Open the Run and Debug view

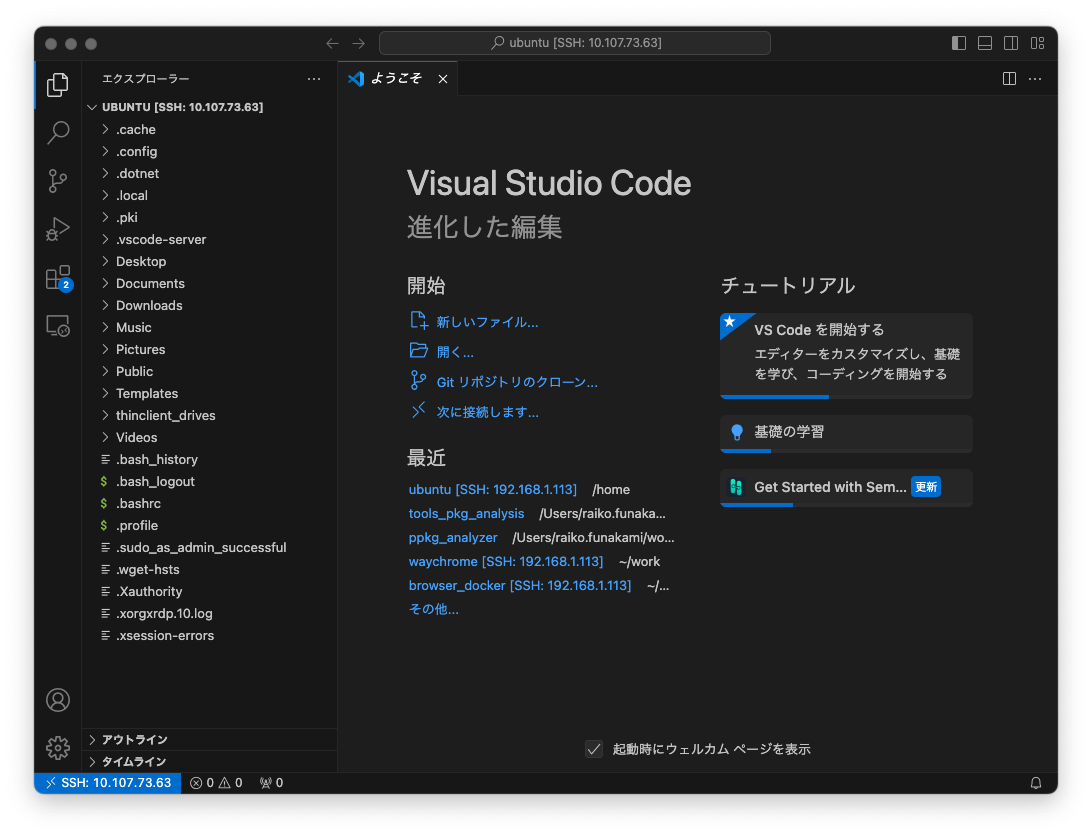click(58, 229)
